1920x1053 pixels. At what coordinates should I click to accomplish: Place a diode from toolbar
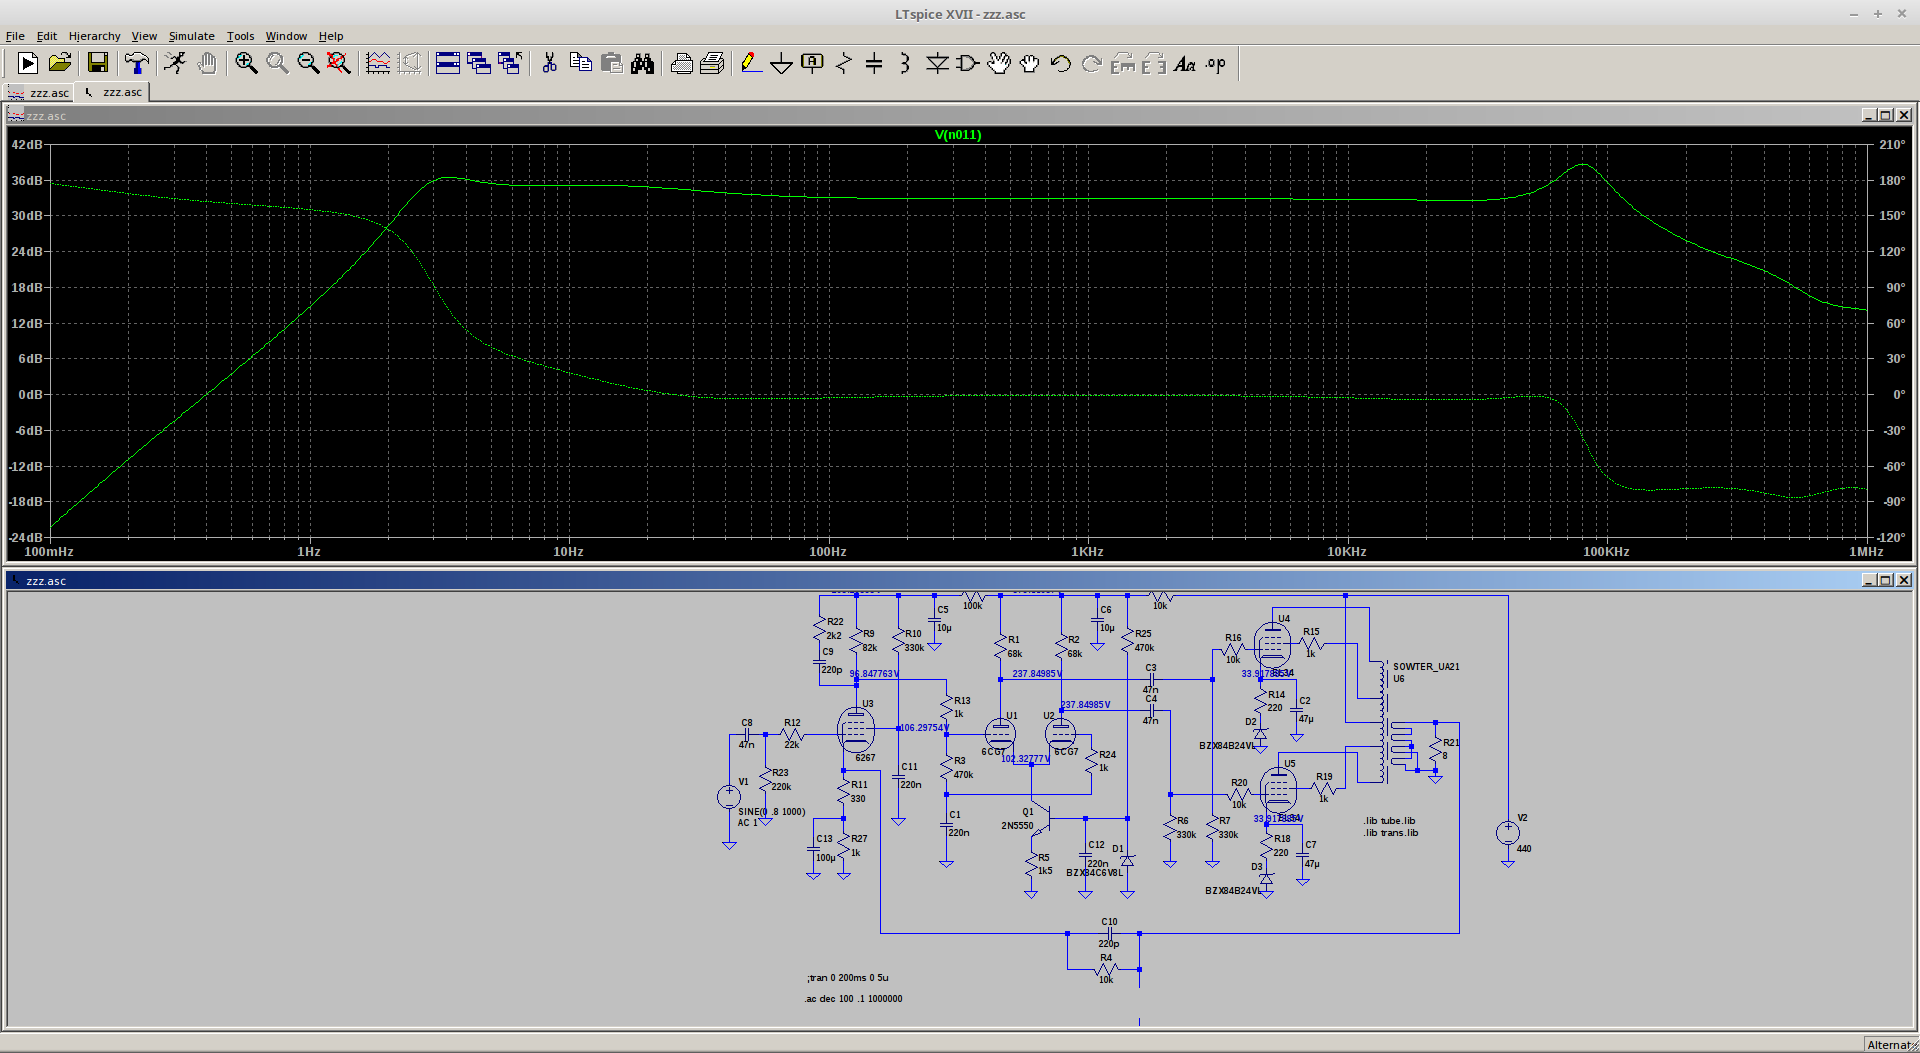pos(937,63)
